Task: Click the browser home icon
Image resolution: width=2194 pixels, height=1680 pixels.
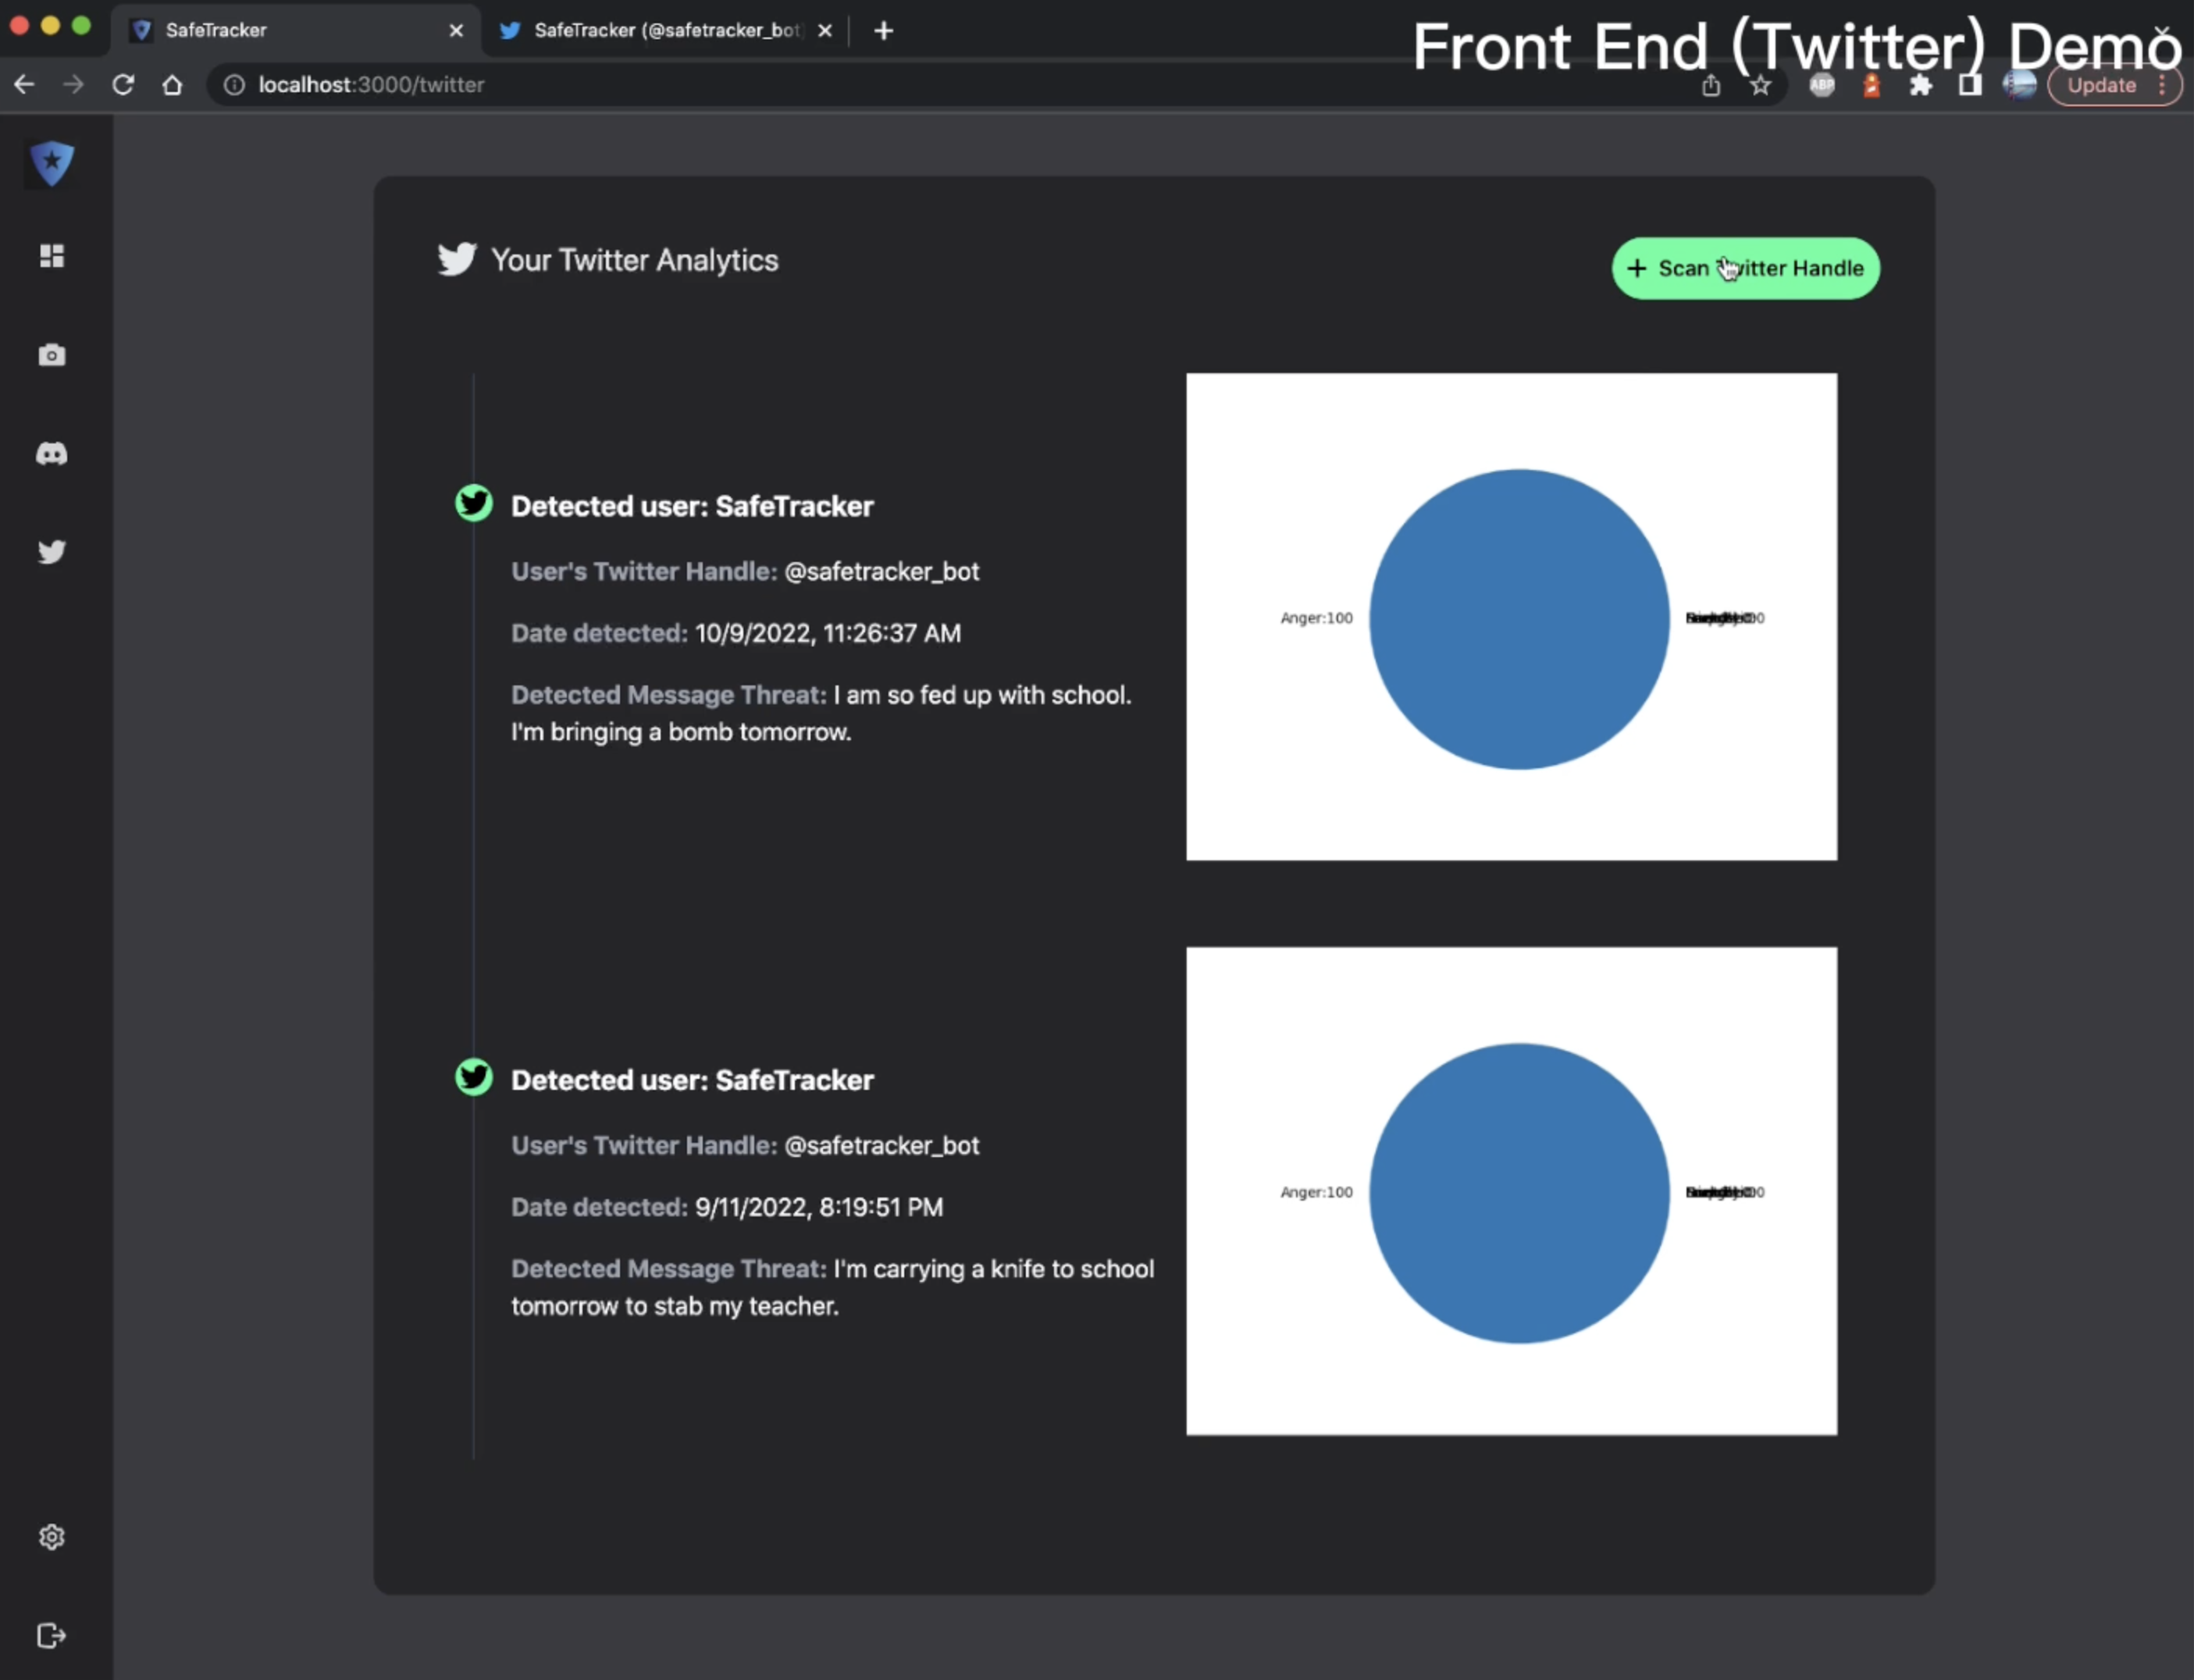Action: (172, 85)
